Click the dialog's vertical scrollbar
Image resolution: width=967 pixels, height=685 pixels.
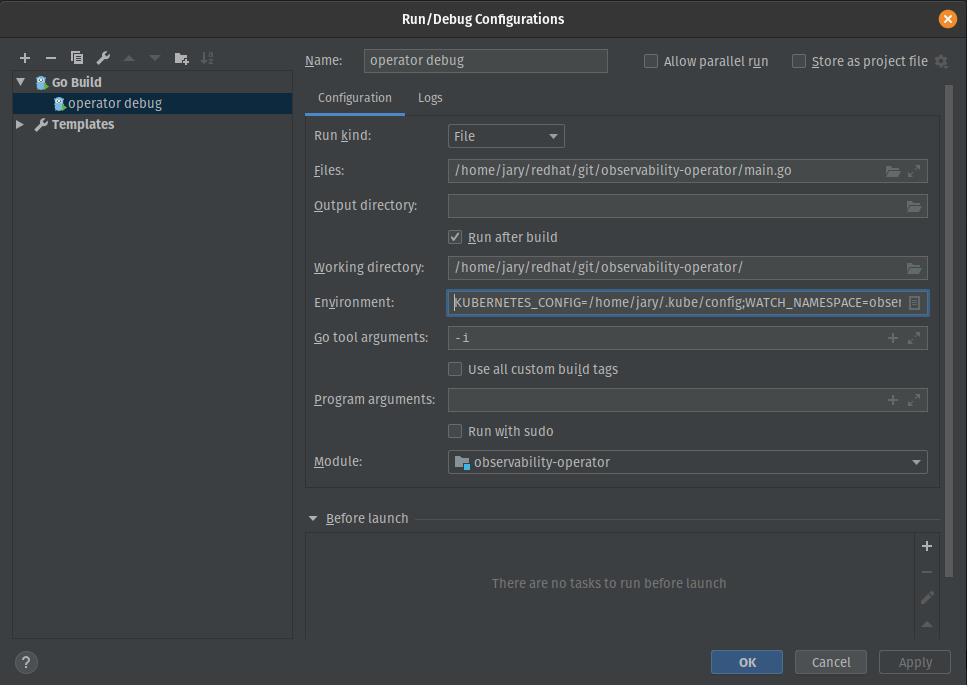[x=948, y=331]
